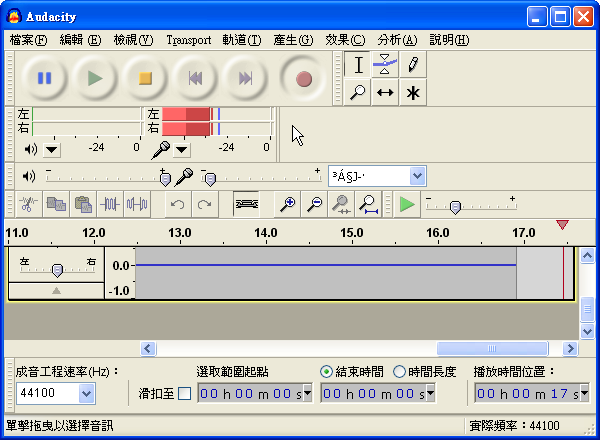Image resolution: width=600 pixels, height=440 pixels.
Task: Click the 15.0 mark on time ruler
Action: tap(352, 233)
